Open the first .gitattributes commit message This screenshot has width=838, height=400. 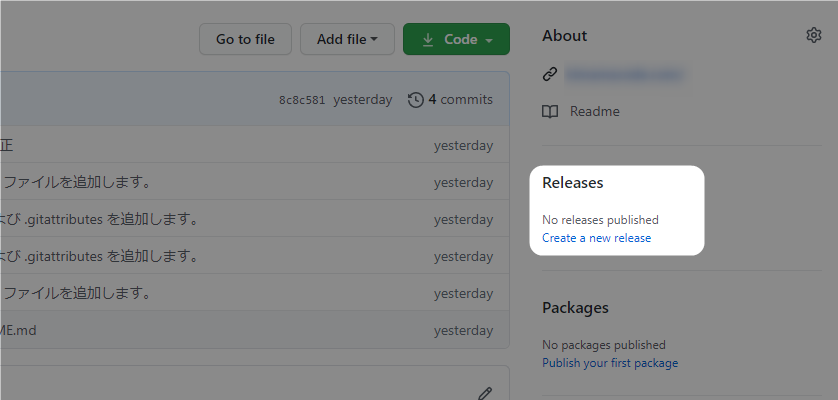[x=99, y=219]
